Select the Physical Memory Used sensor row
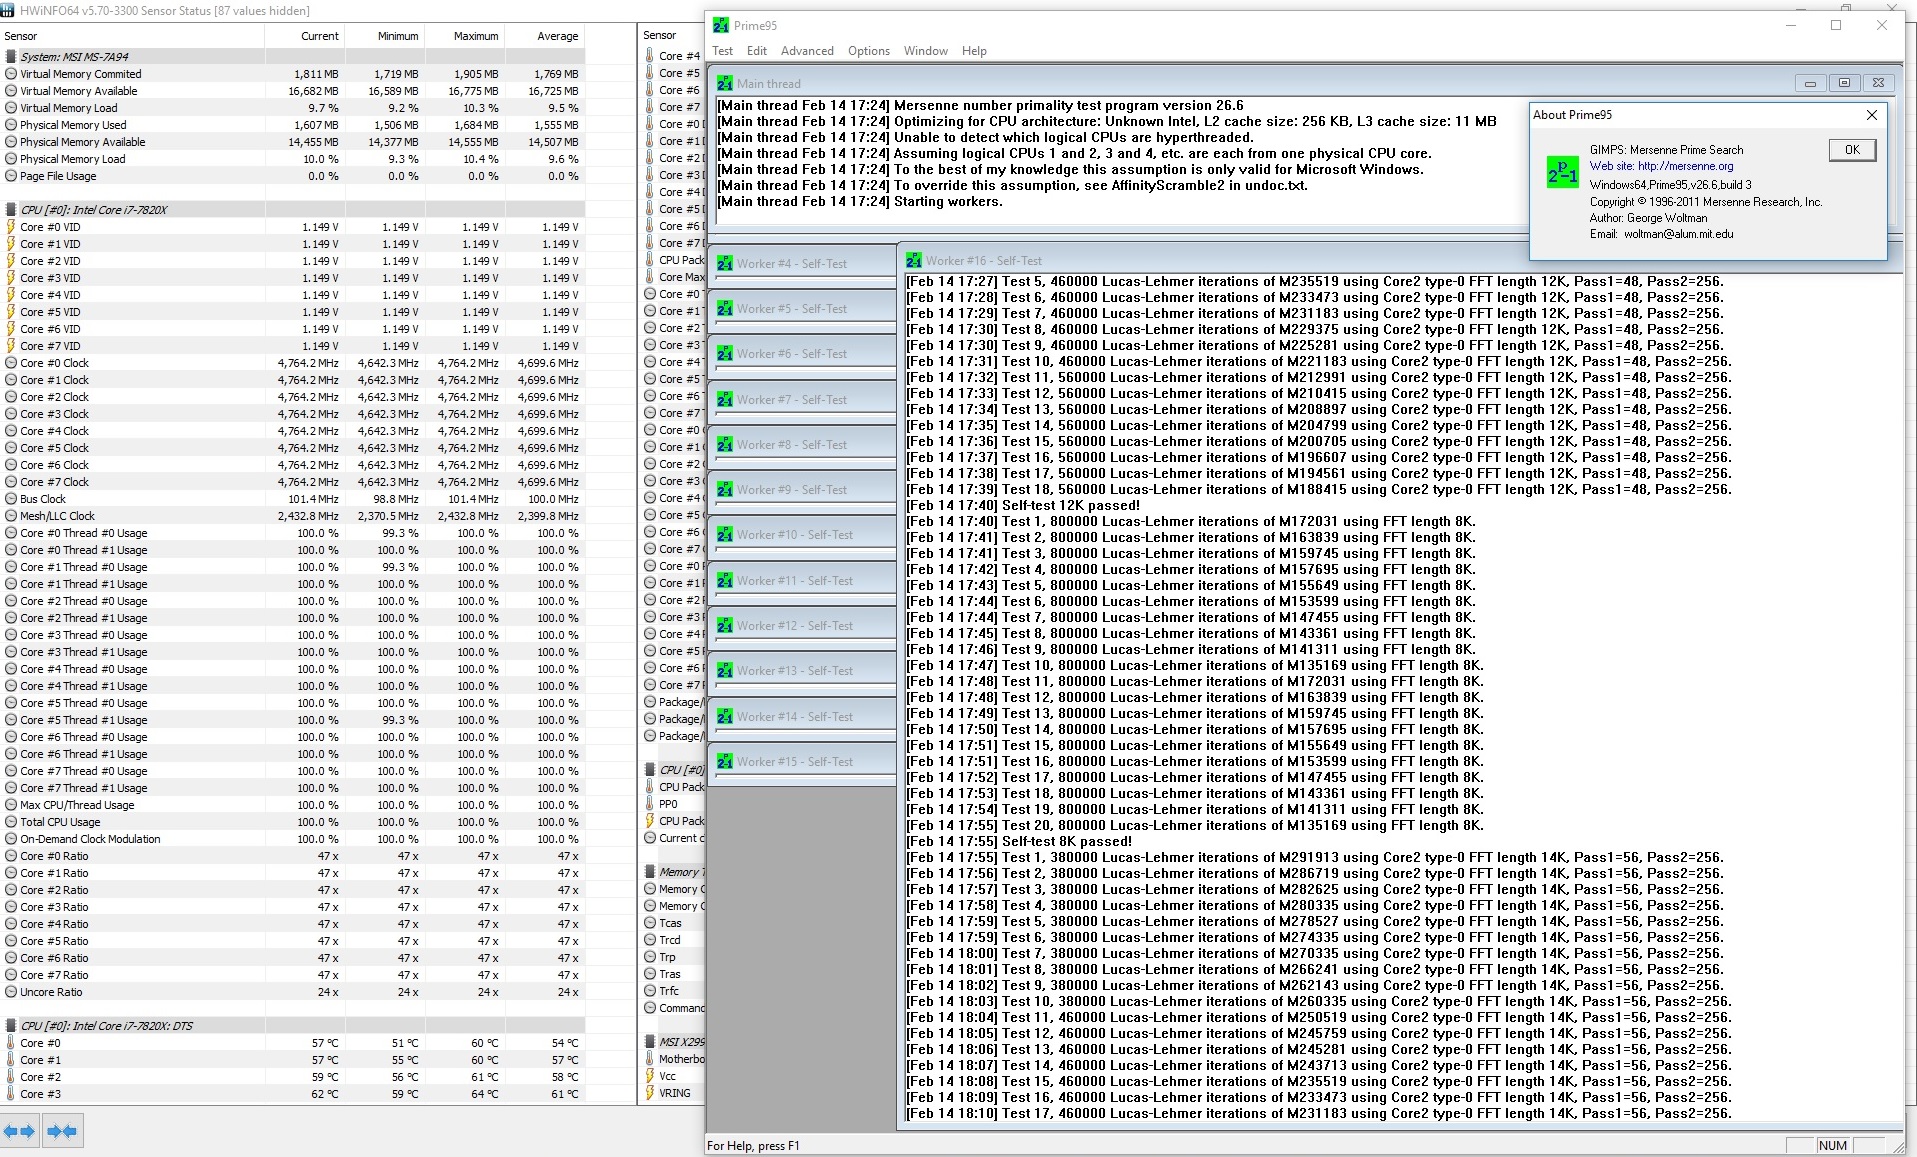1917x1157 pixels. [x=292, y=125]
